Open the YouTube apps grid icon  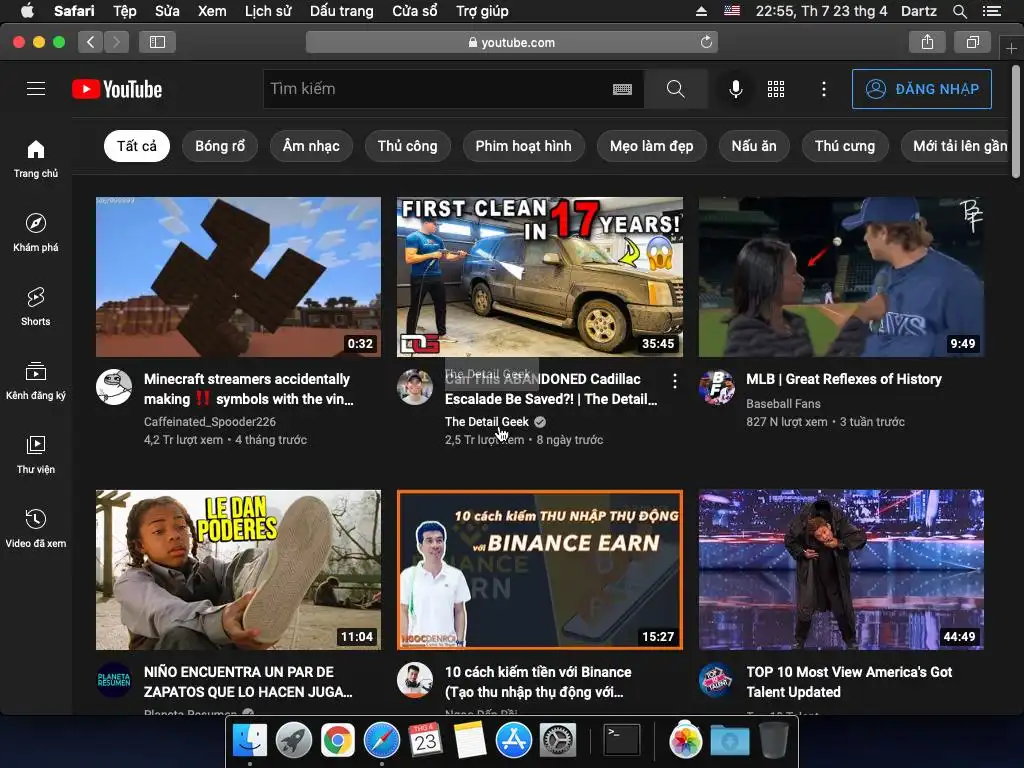[776, 89]
